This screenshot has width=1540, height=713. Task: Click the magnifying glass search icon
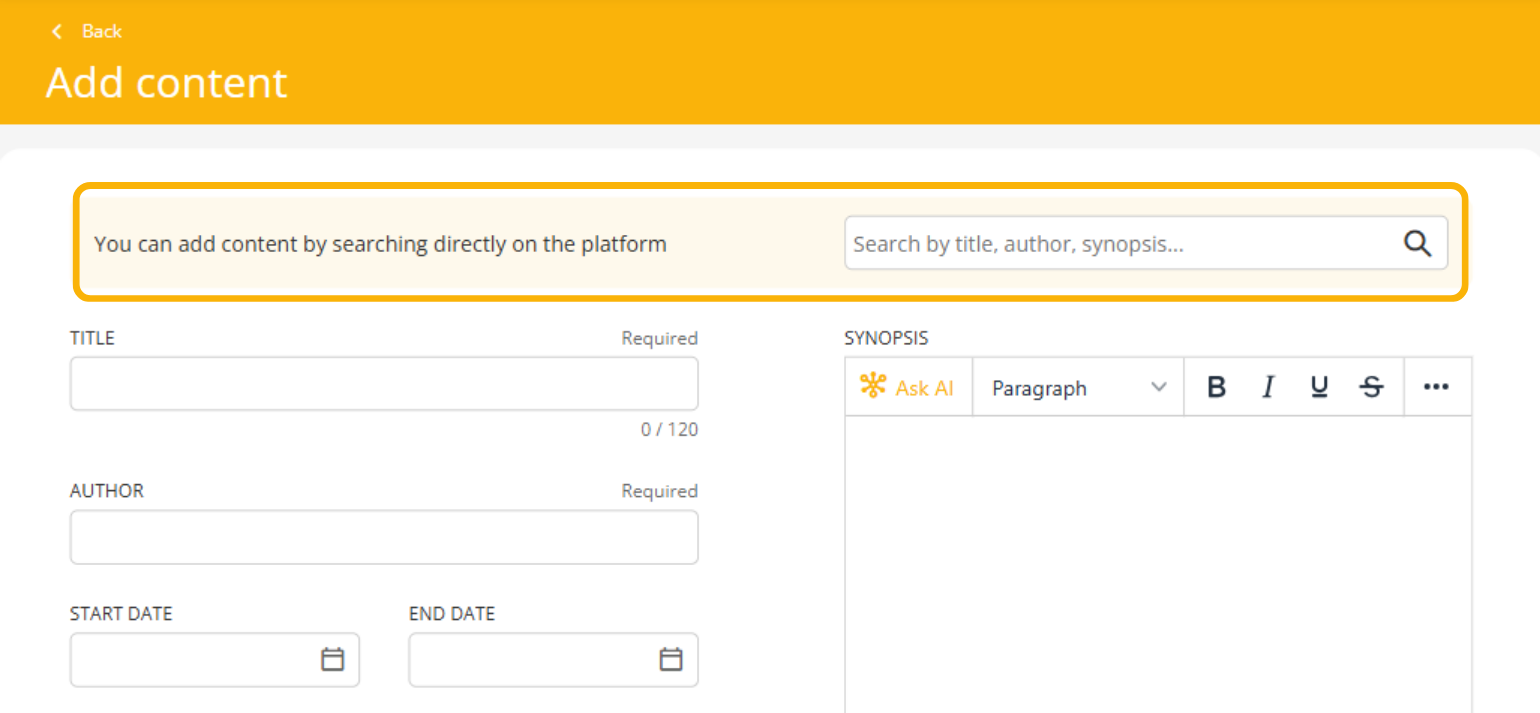point(1417,244)
